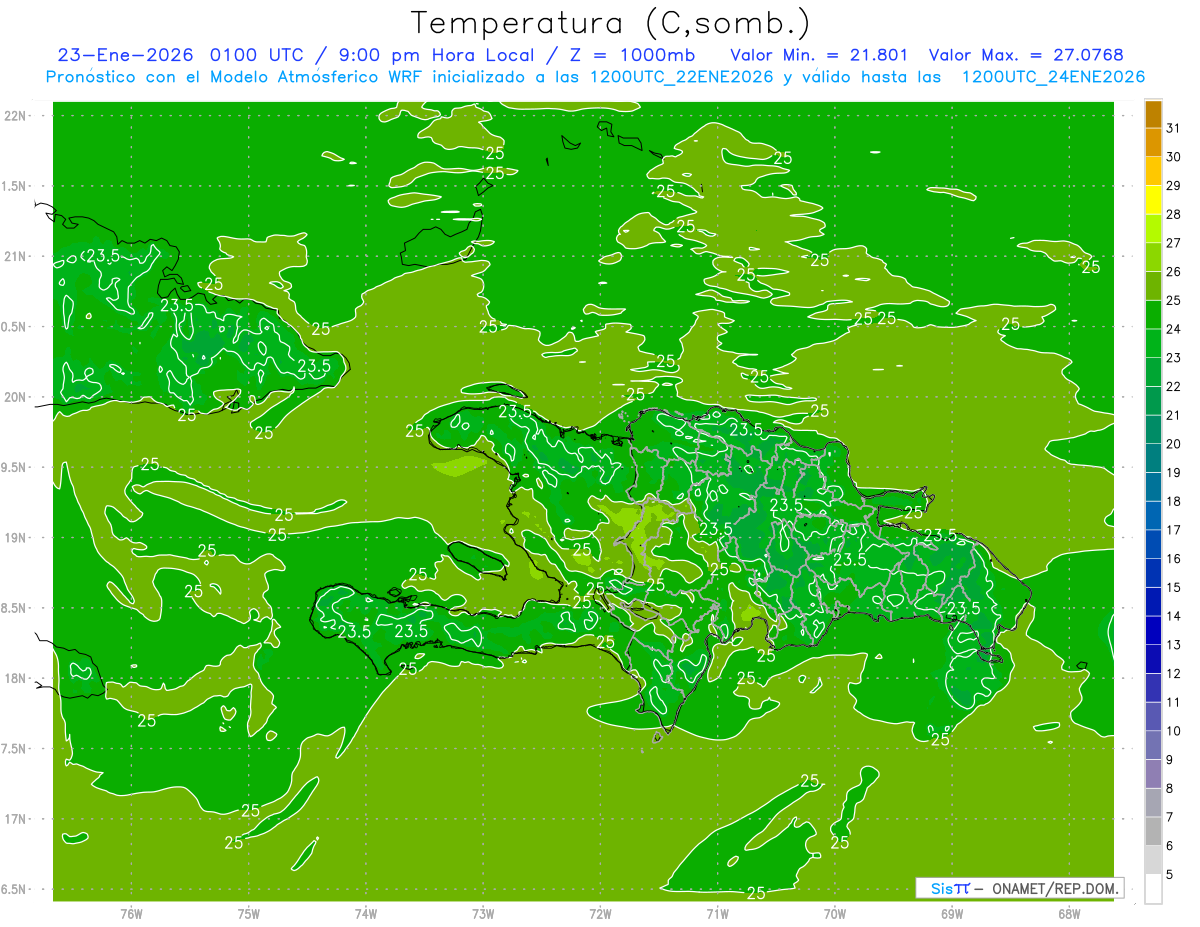Pick the gray 6–7 color scale swatch
Viewport: 1200px width, 927px height.
(x=1153, y=832)
